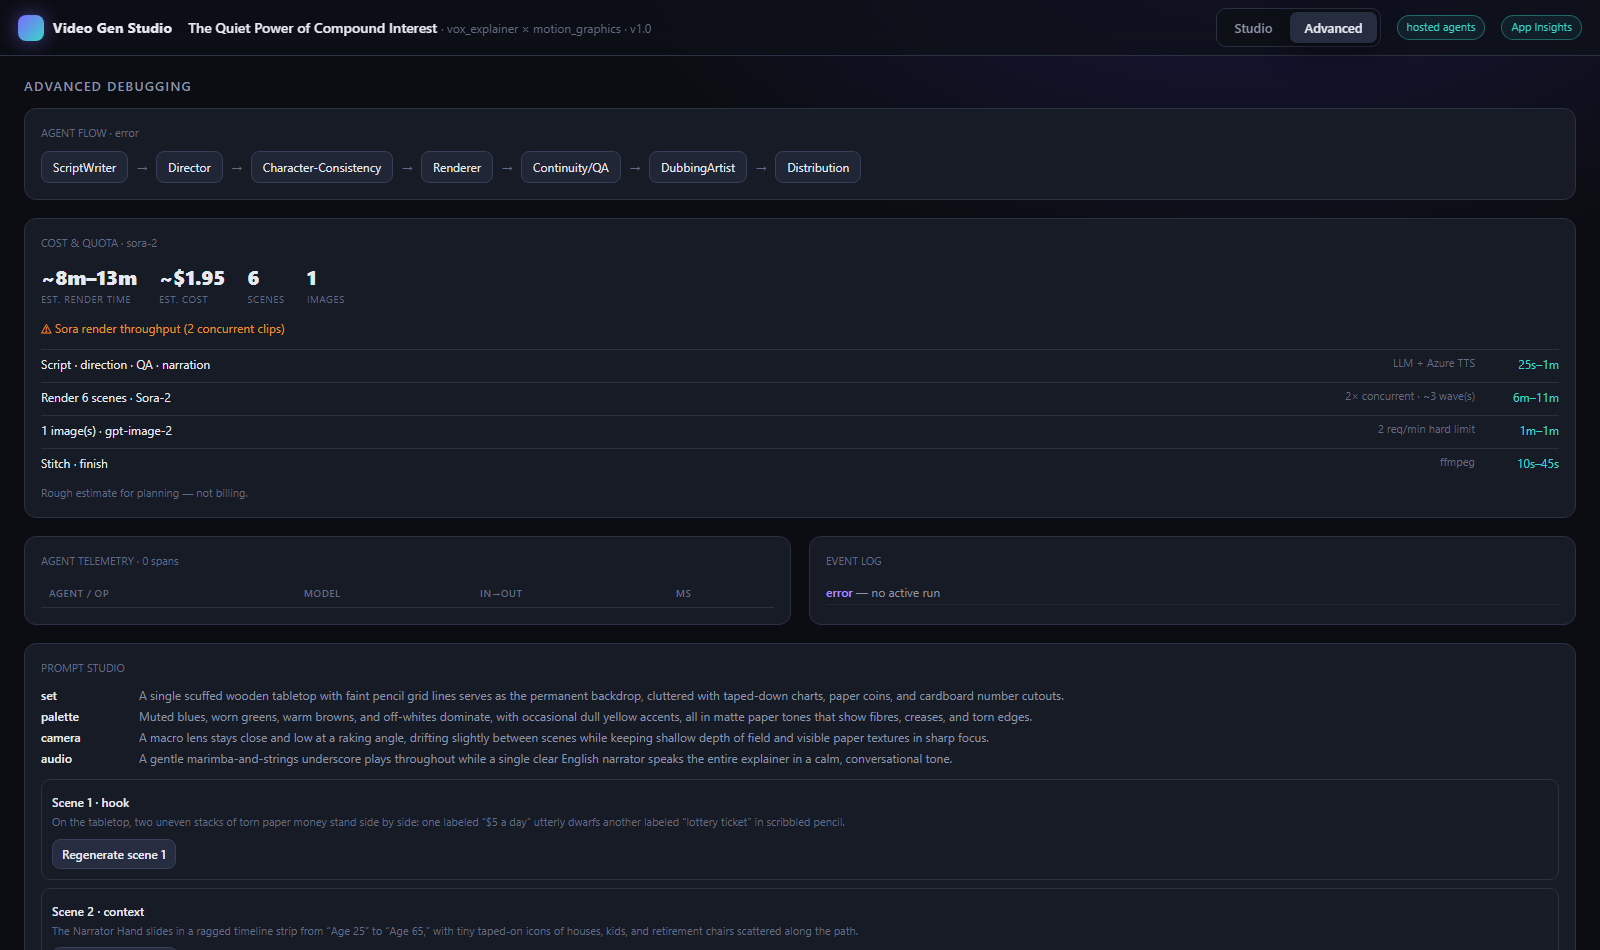
Task: Click the Script · direction · QA · narration row
Action: 800,365
